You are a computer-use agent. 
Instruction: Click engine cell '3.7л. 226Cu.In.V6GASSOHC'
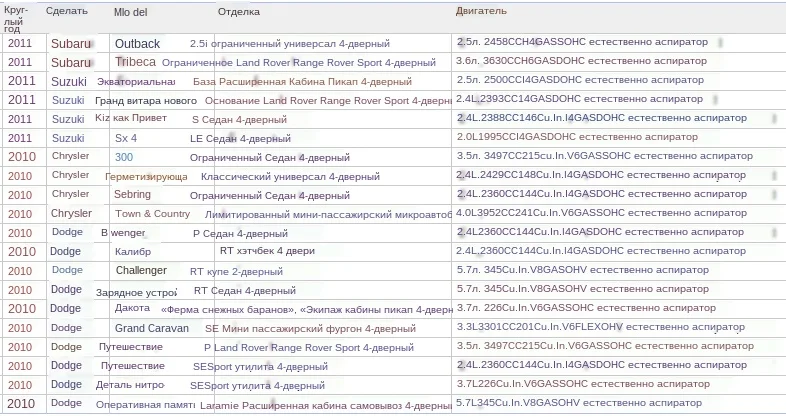coord(586,308)
